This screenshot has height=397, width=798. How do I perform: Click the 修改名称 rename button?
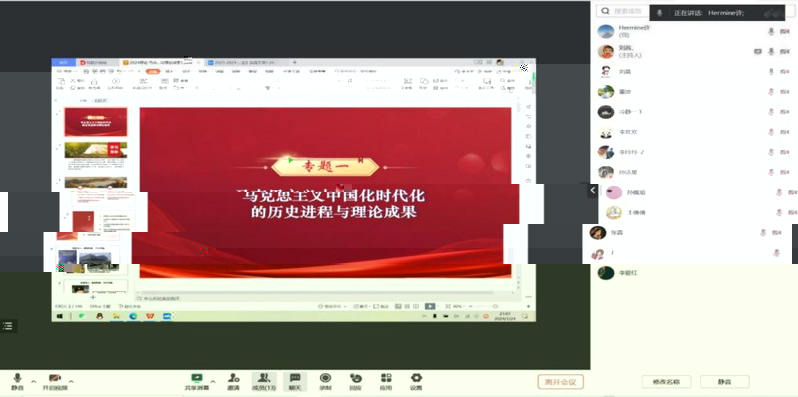[666, 382]
